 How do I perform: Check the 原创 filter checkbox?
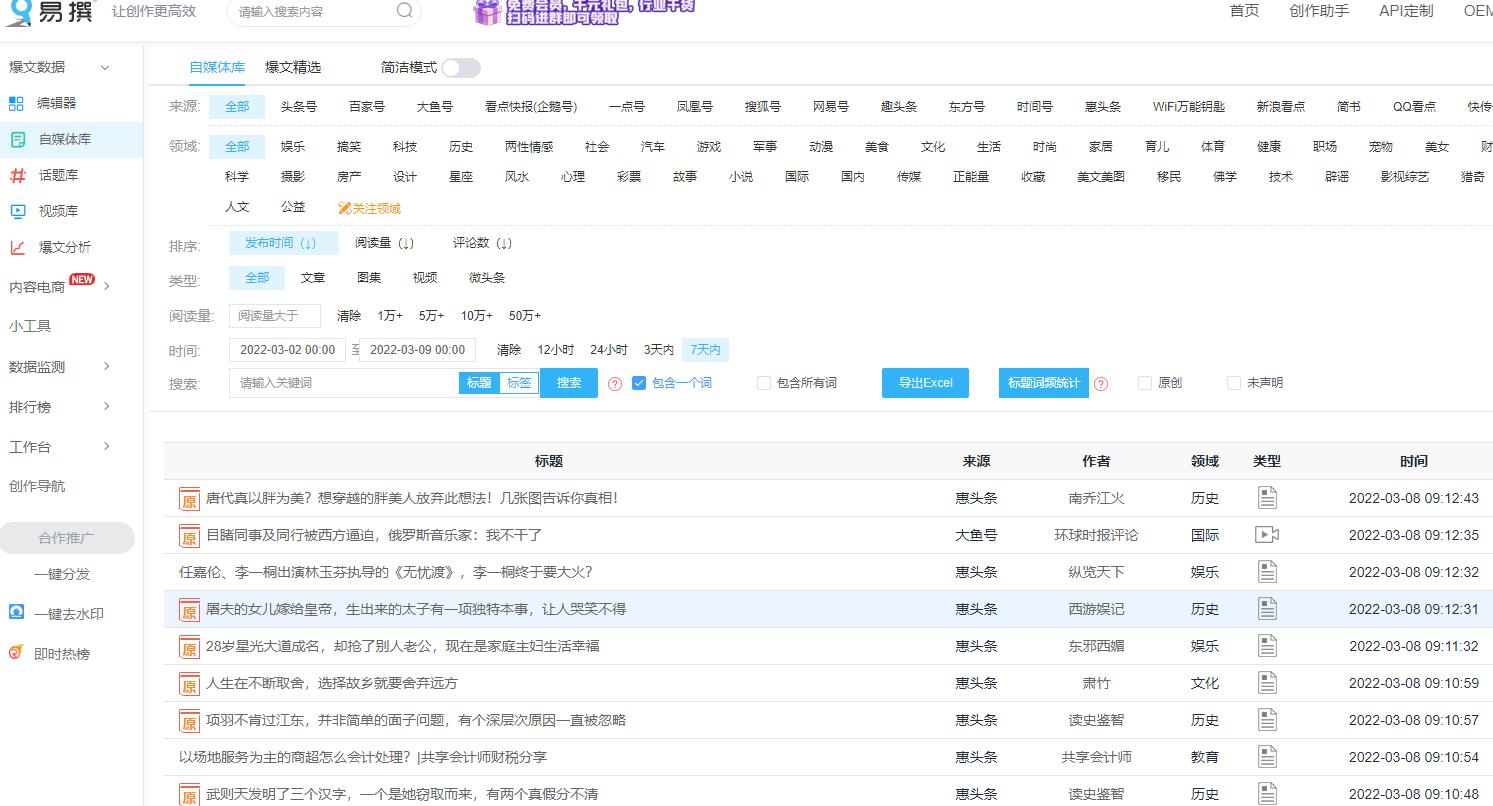click(1143, 382)
